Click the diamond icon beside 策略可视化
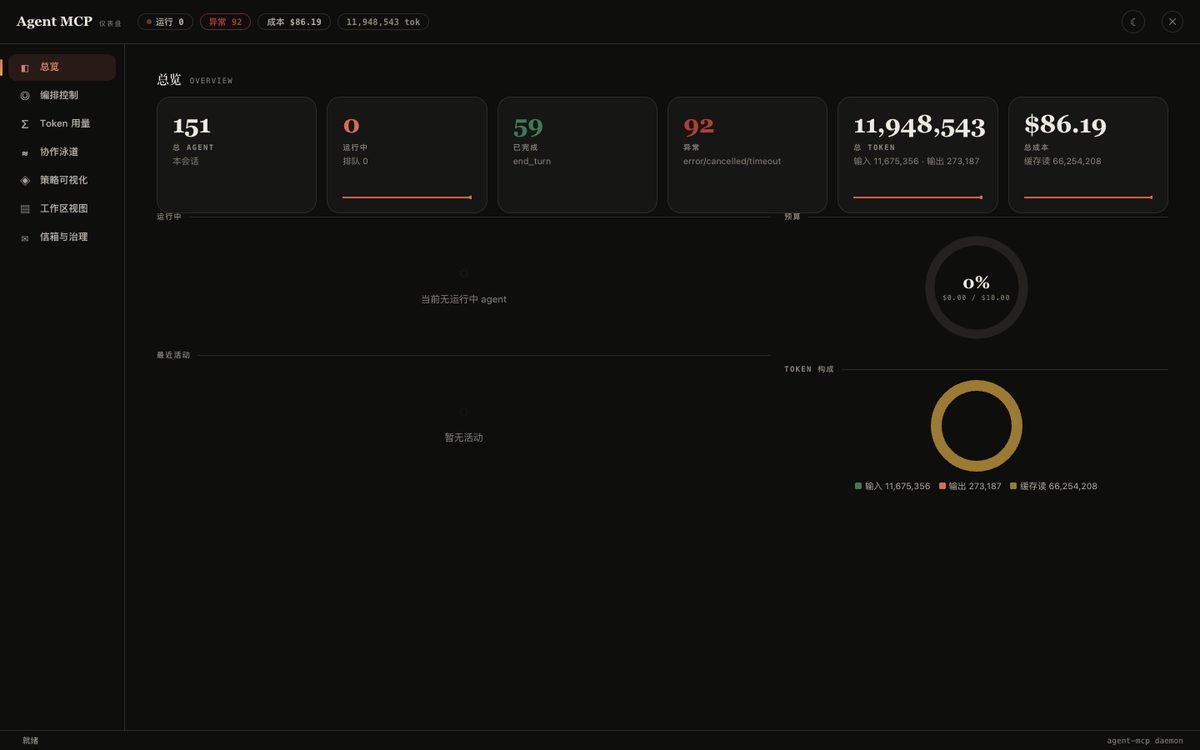1200x750 pixels. (25, 181)
